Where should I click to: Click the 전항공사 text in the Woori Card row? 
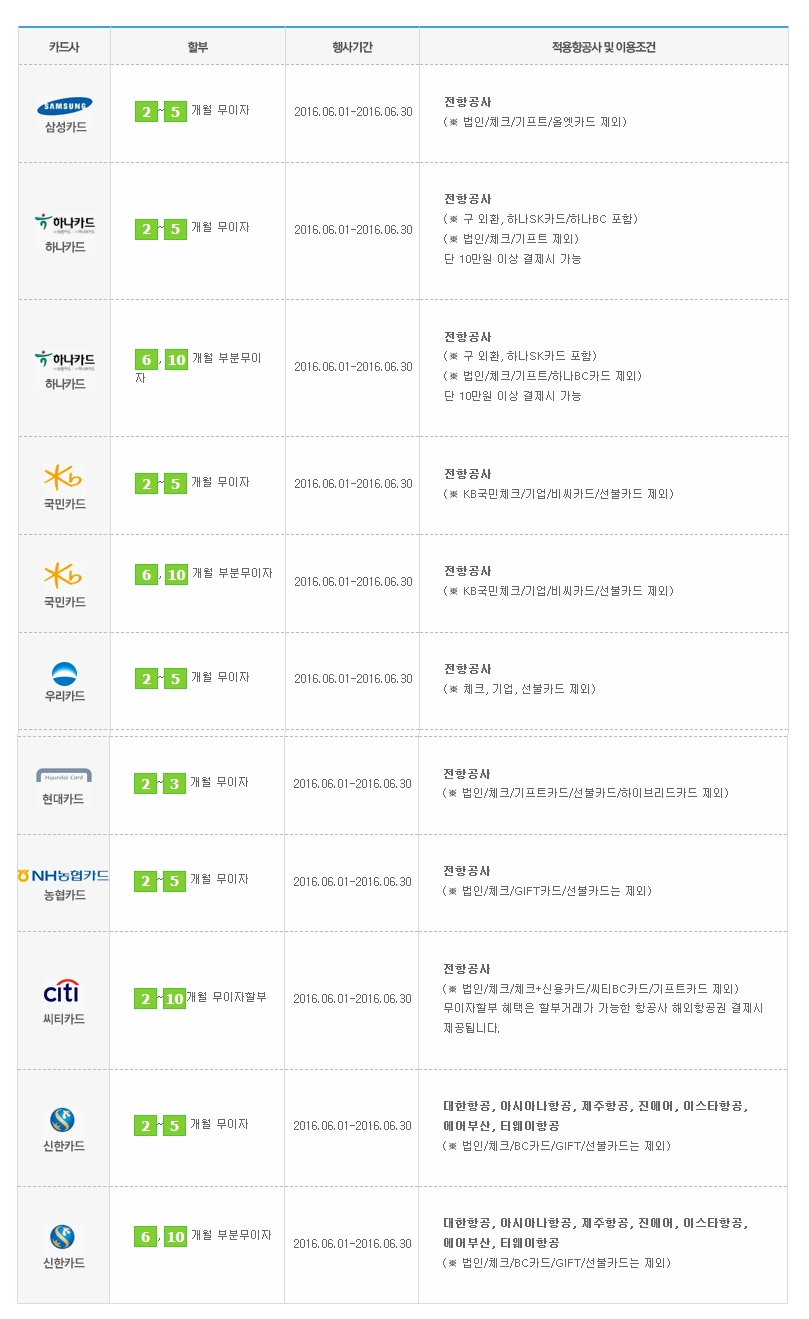[x=468, y=669]
